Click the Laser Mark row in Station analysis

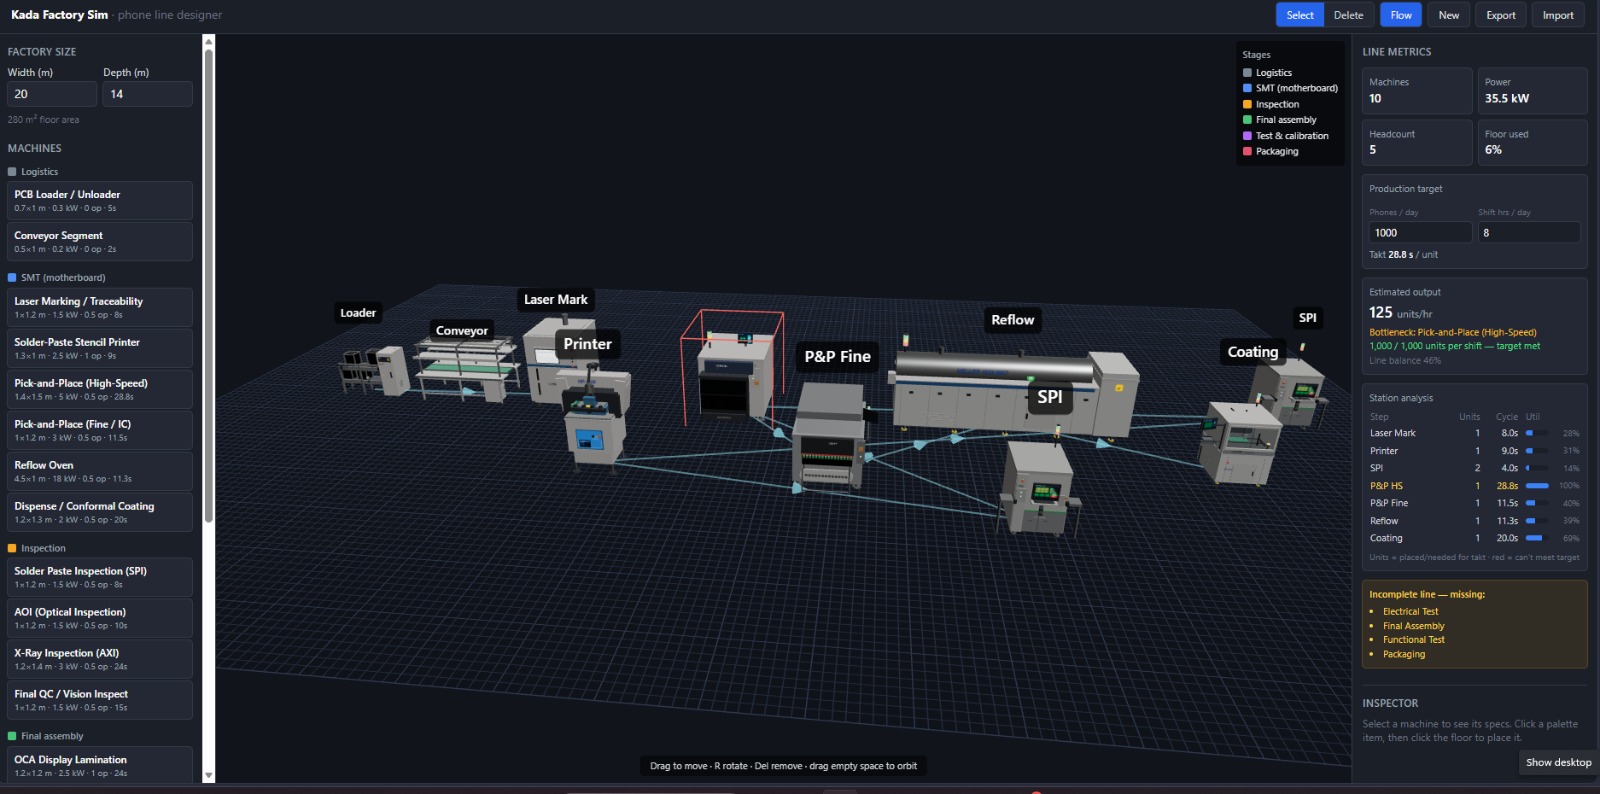[1474, 433]
